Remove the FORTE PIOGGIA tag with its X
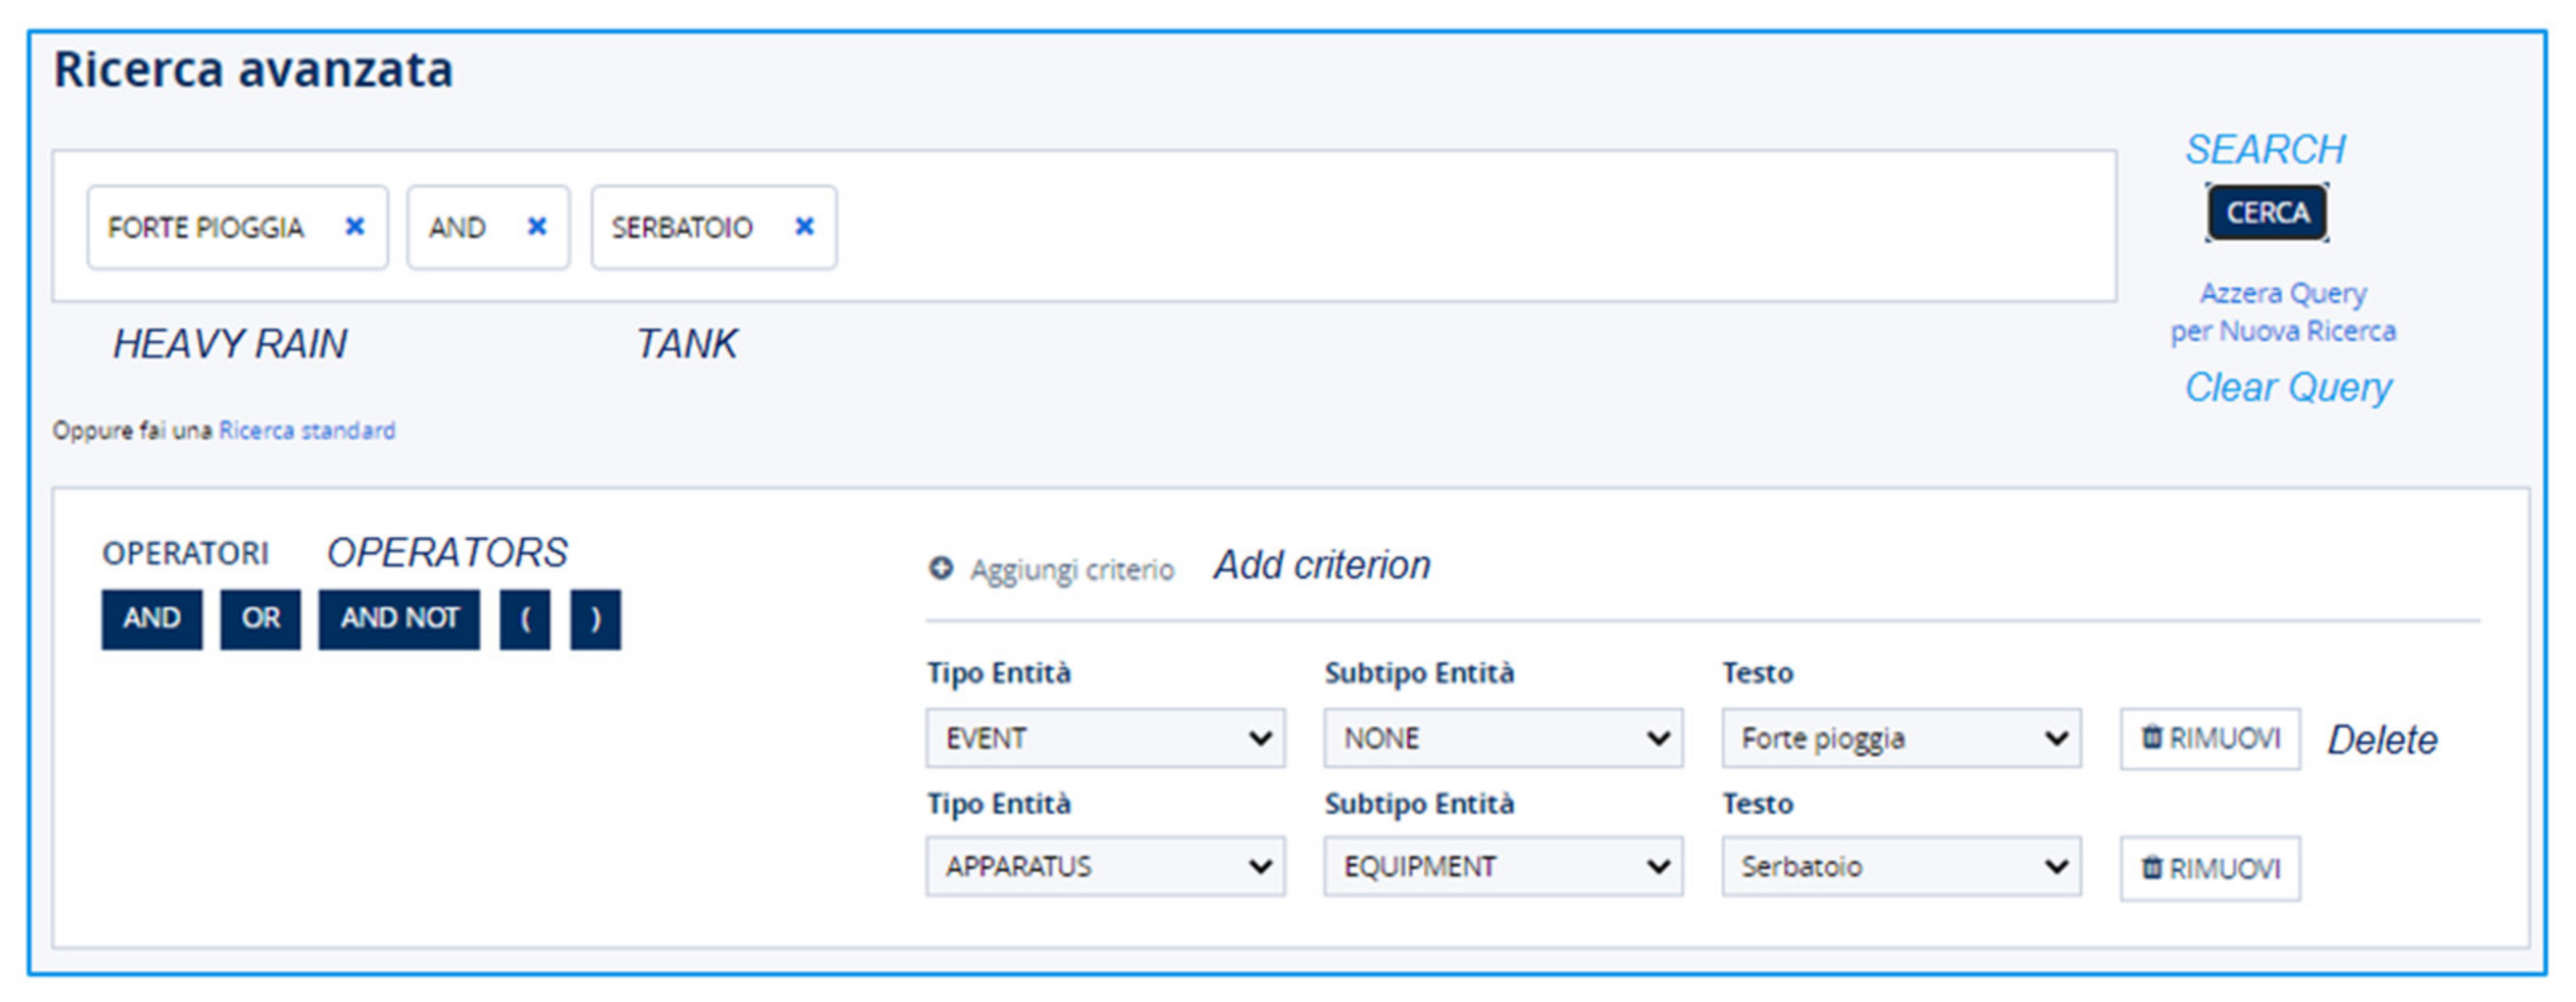Image resolution: width=2576 pixels, height=1002 pixels. click(354, 227)
